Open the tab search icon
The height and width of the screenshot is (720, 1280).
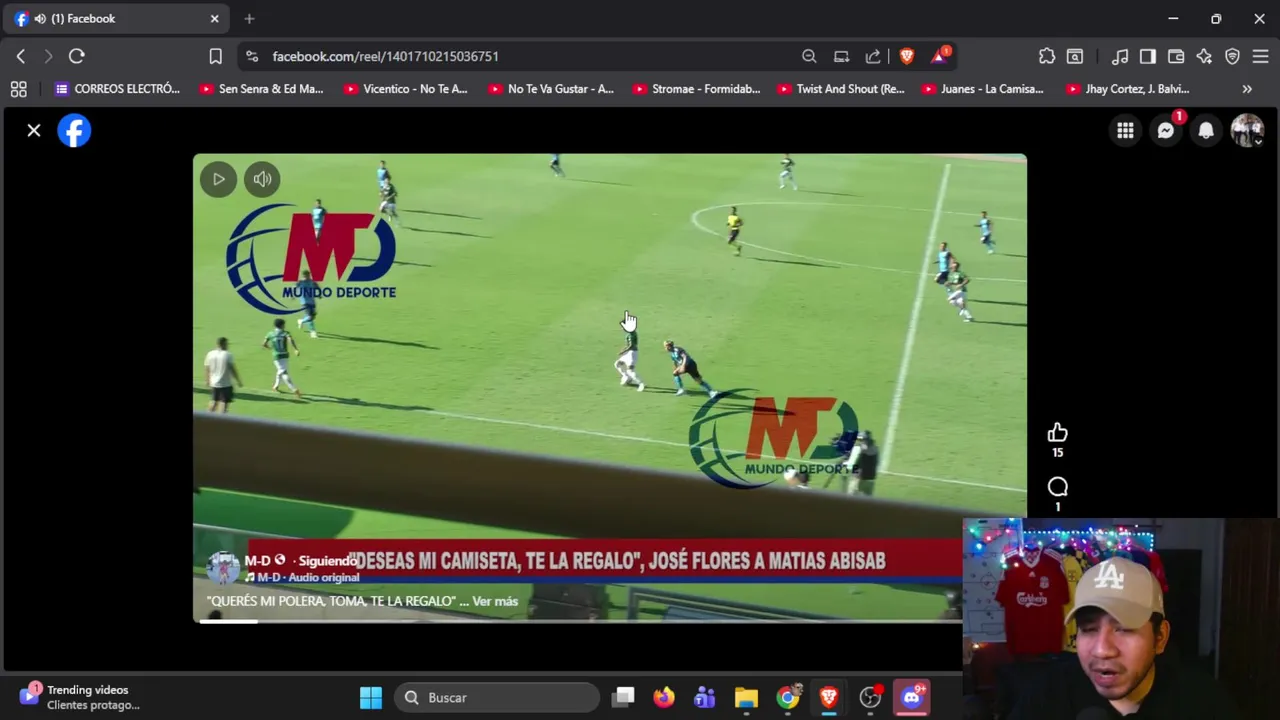[x=1075, y=56]
